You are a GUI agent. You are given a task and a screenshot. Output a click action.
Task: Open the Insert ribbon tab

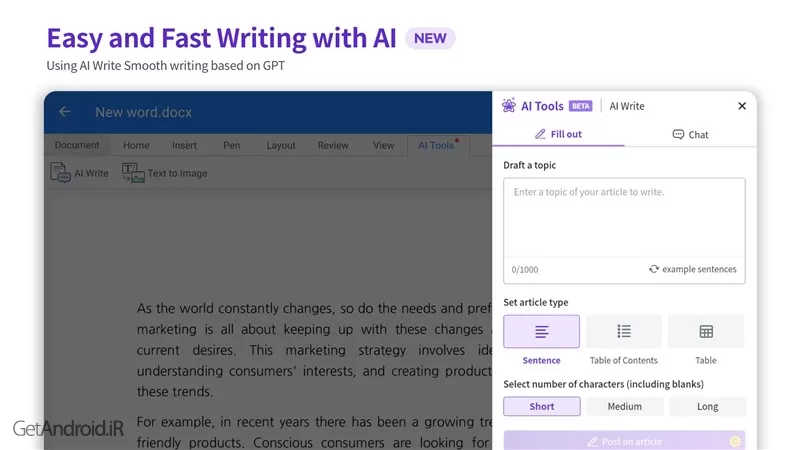(184, 145)
